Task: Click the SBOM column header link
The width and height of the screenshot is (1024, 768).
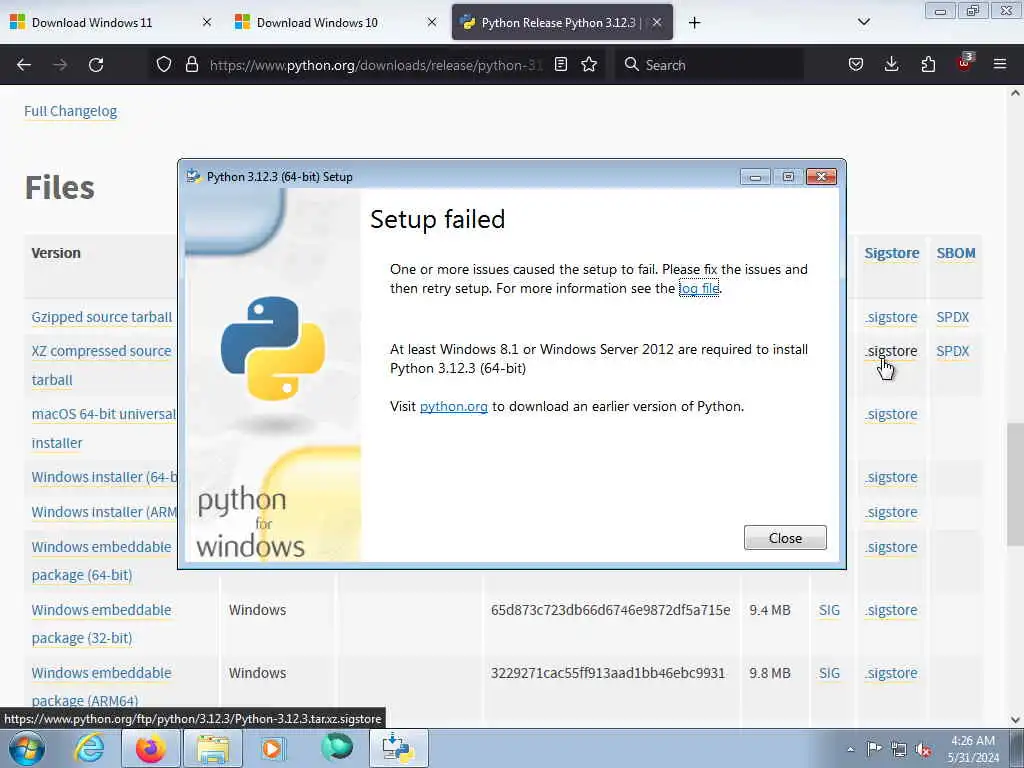Action: pos(956,253)
